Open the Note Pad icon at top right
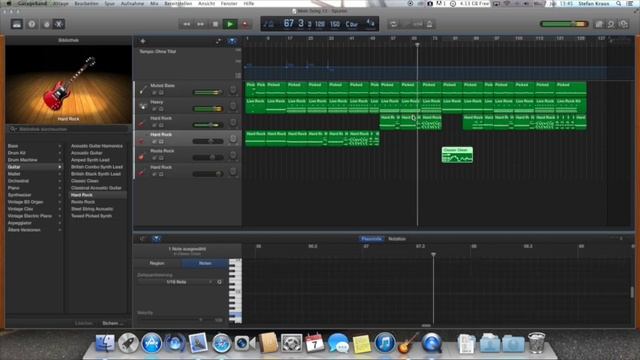Image resolution: width=640 pixels, height=360 pixels. (x=599, y=24)
